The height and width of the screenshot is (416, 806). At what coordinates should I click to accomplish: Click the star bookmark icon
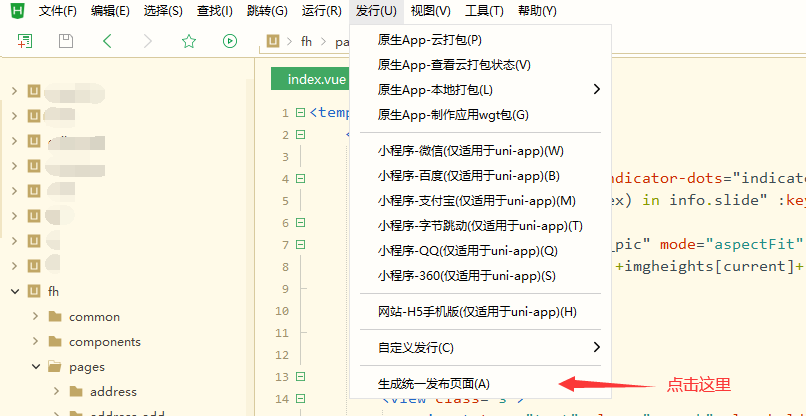(189, 41)
